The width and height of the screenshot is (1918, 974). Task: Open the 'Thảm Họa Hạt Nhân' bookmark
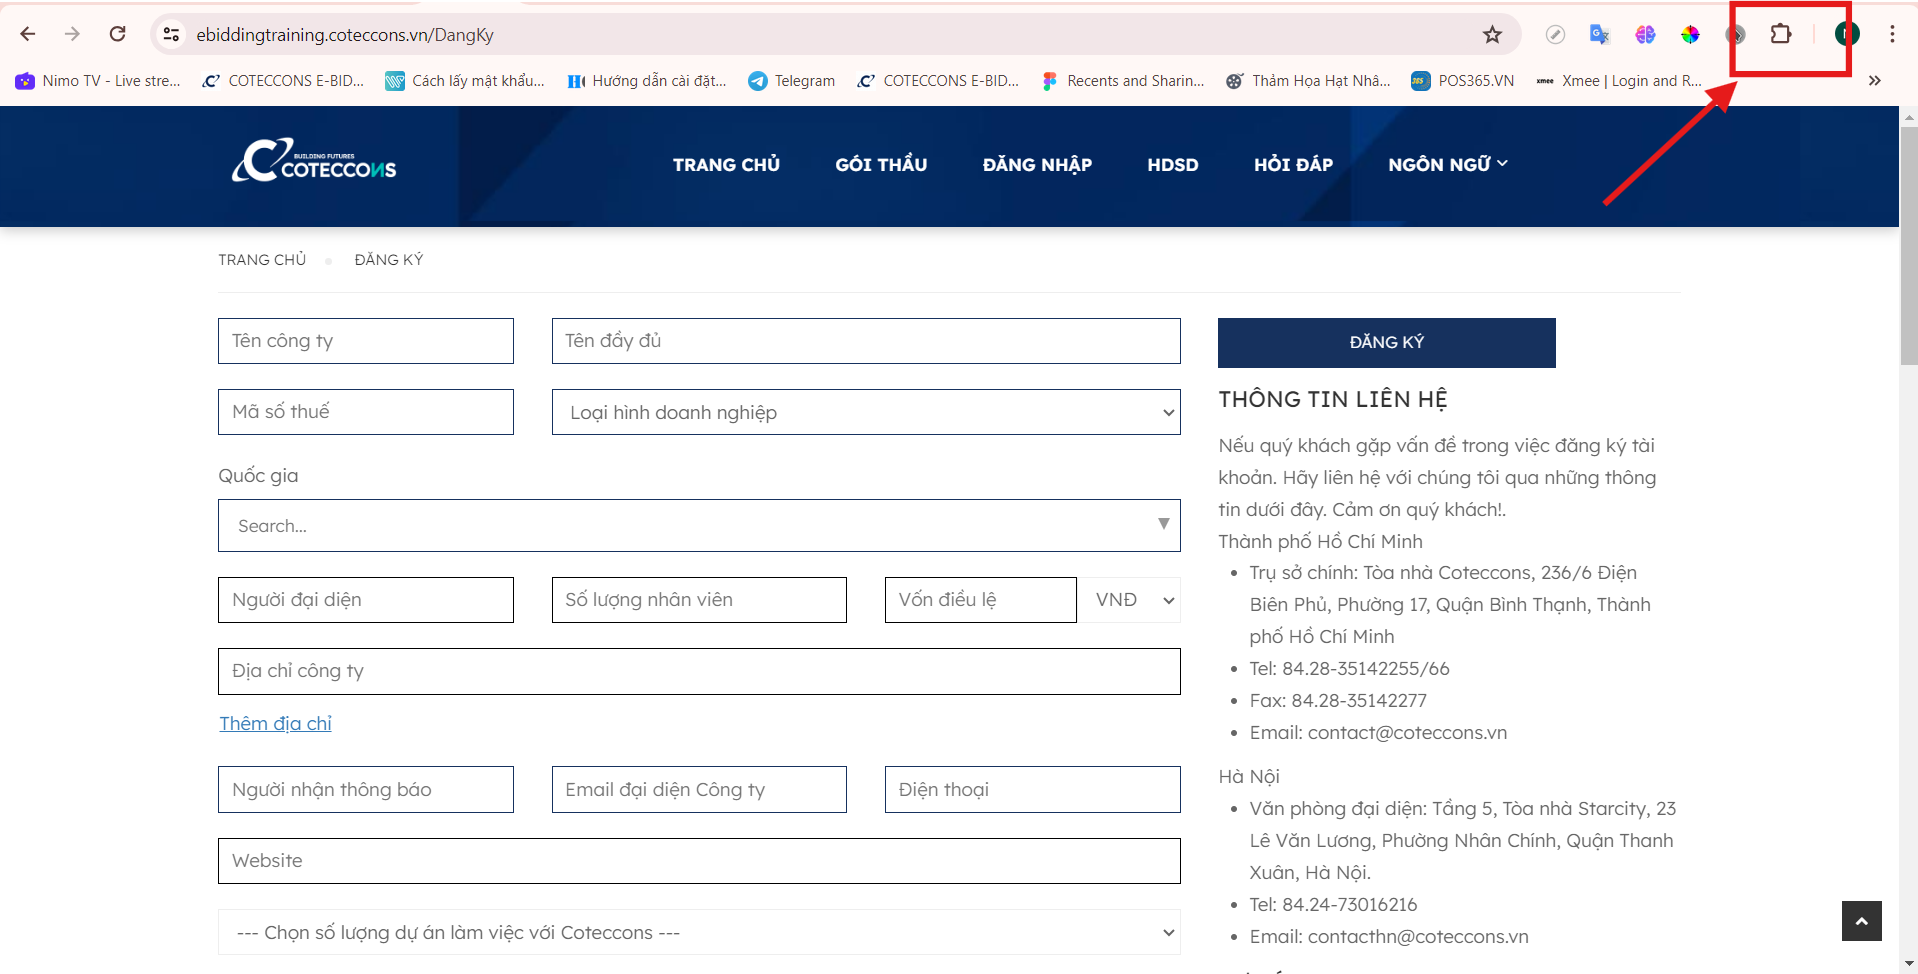click(x=1308, y=81)
